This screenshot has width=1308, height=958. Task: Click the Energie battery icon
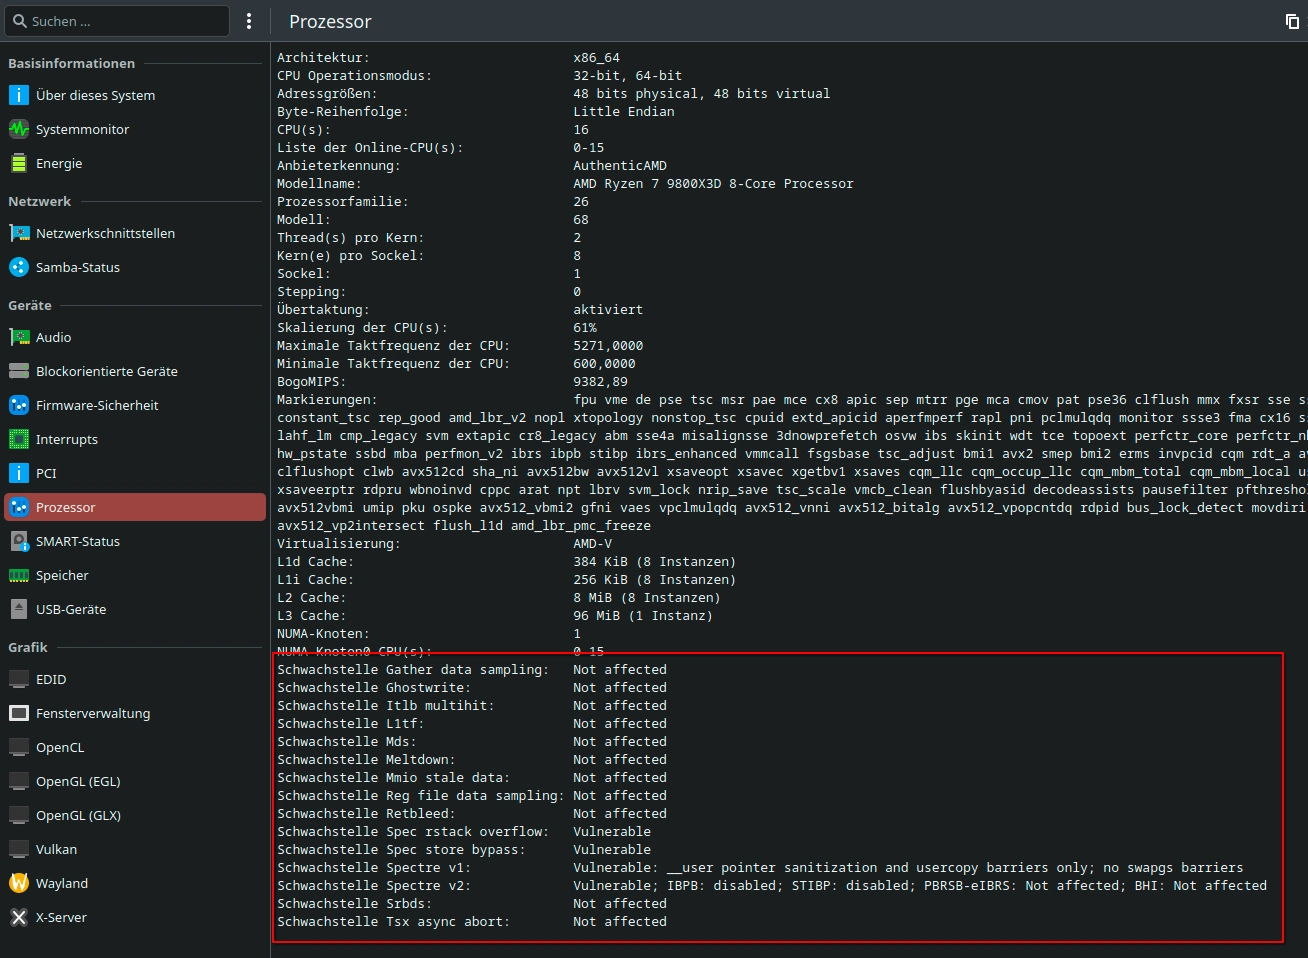[x=19, y=163]
